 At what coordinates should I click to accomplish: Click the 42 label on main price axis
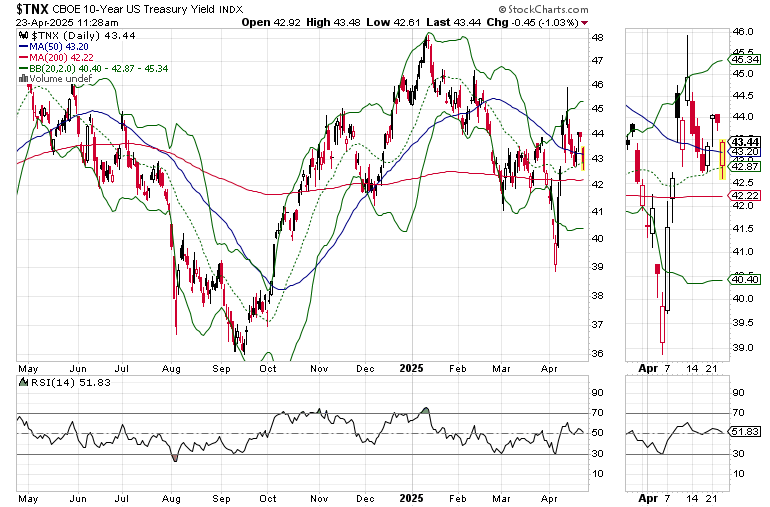tap(597, 184)
